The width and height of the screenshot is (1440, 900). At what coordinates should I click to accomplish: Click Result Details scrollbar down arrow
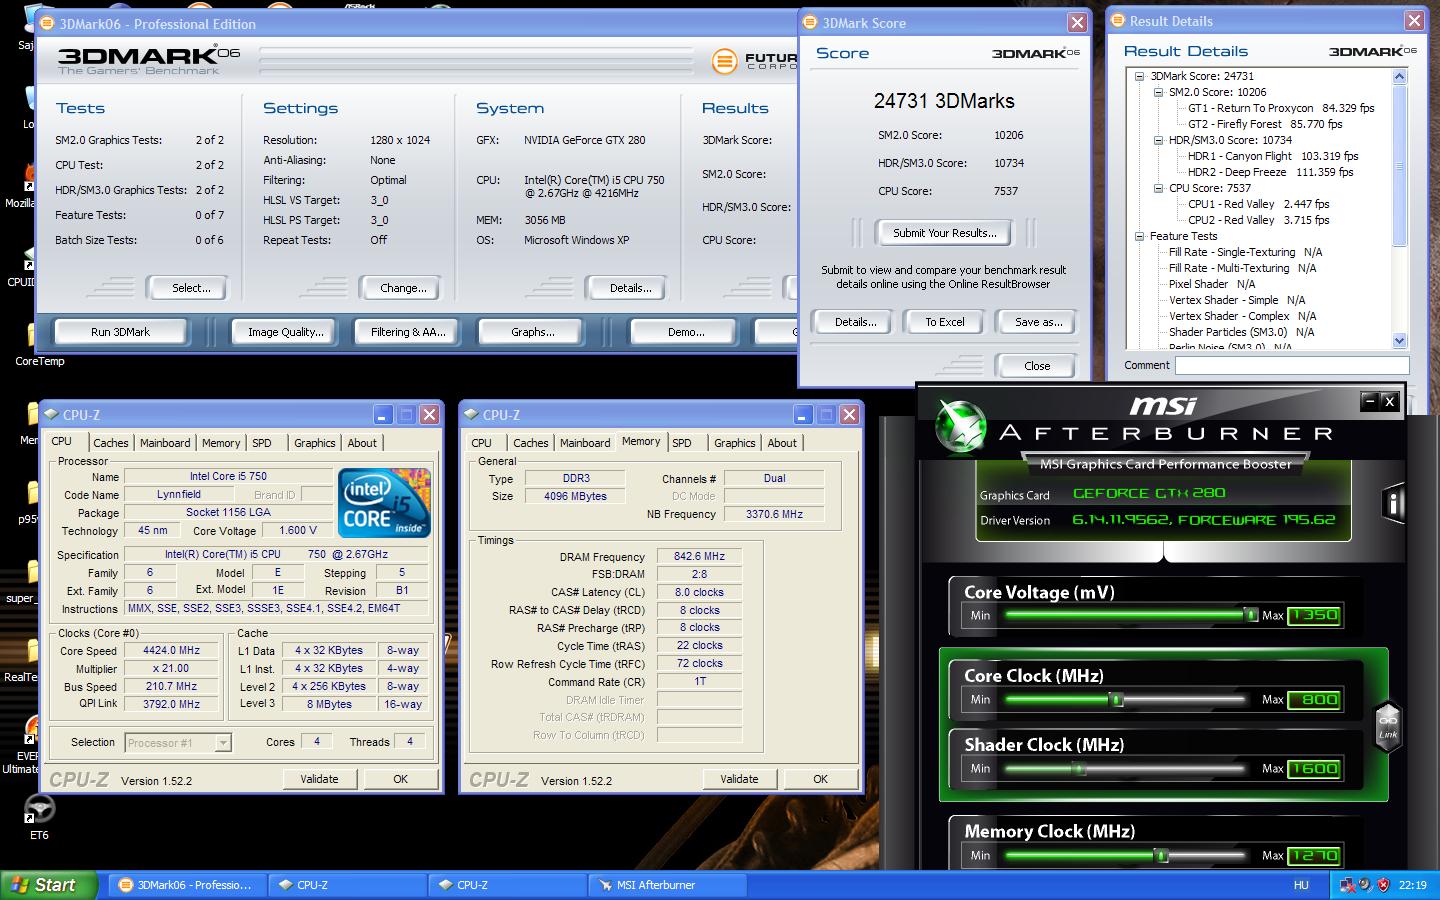pos(1400,340)
